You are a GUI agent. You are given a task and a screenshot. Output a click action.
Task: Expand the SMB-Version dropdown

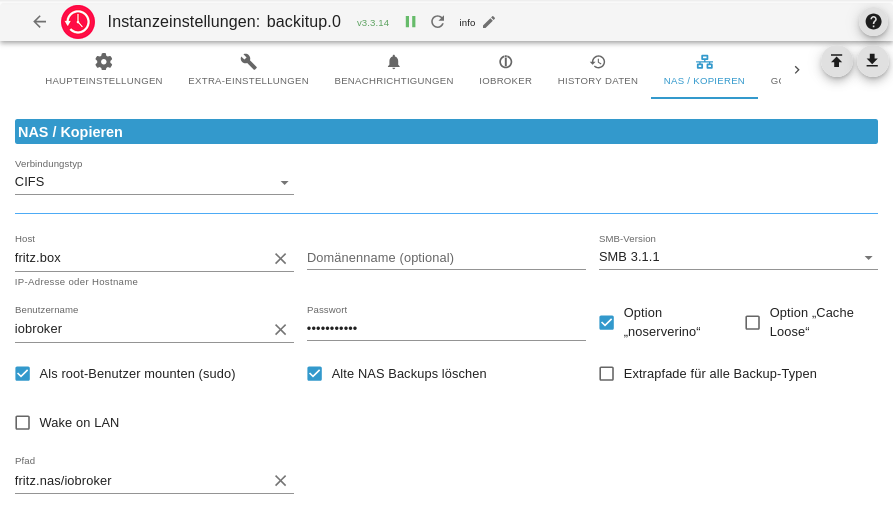(737, 257)
